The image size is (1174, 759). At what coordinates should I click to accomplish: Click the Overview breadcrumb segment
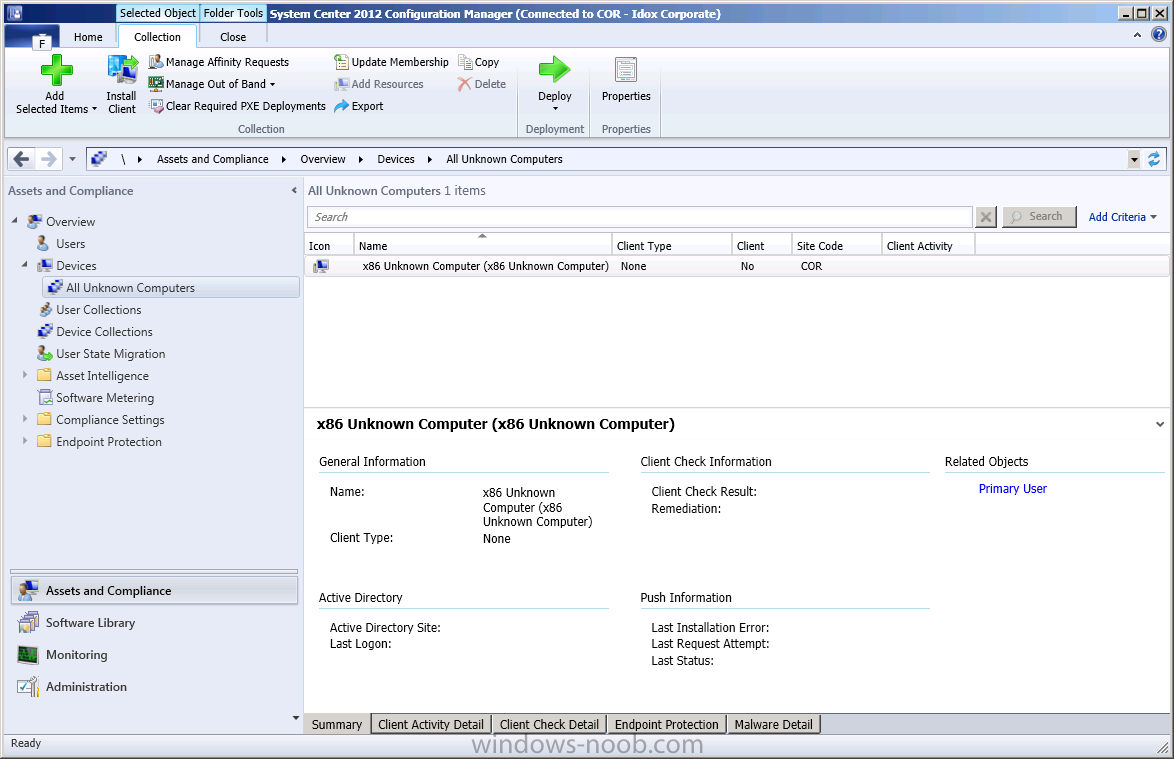pos(323,159)
